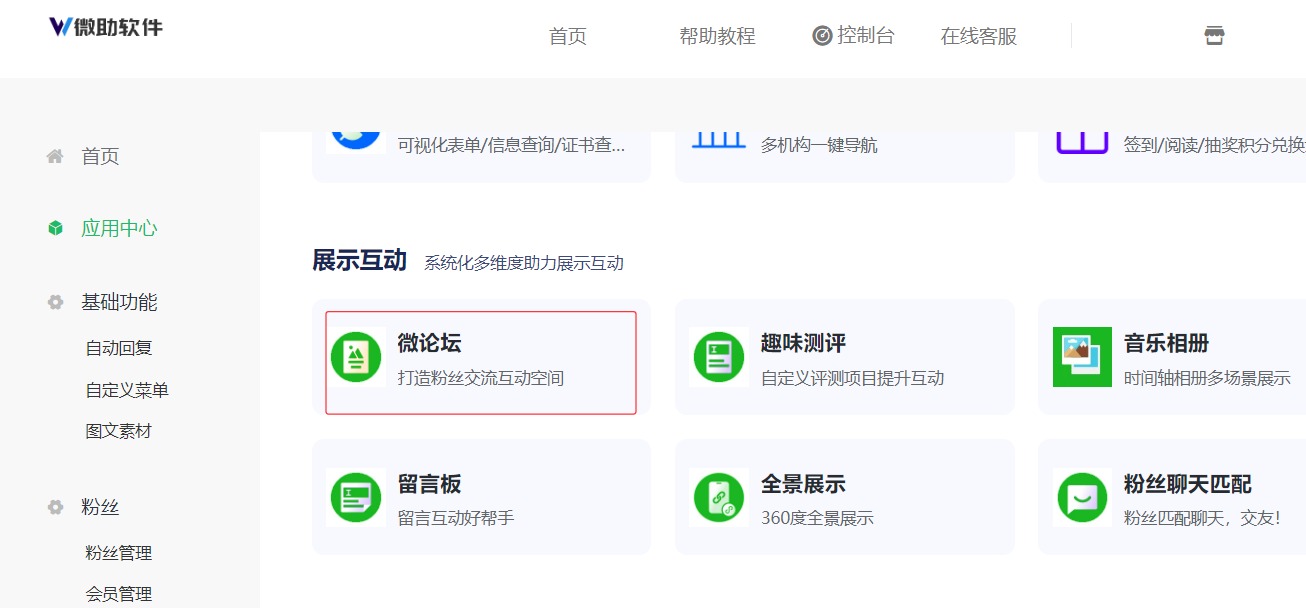1306x608 pixels.
Task: Open the 首页 top navigation link
Action: point(568,36)
